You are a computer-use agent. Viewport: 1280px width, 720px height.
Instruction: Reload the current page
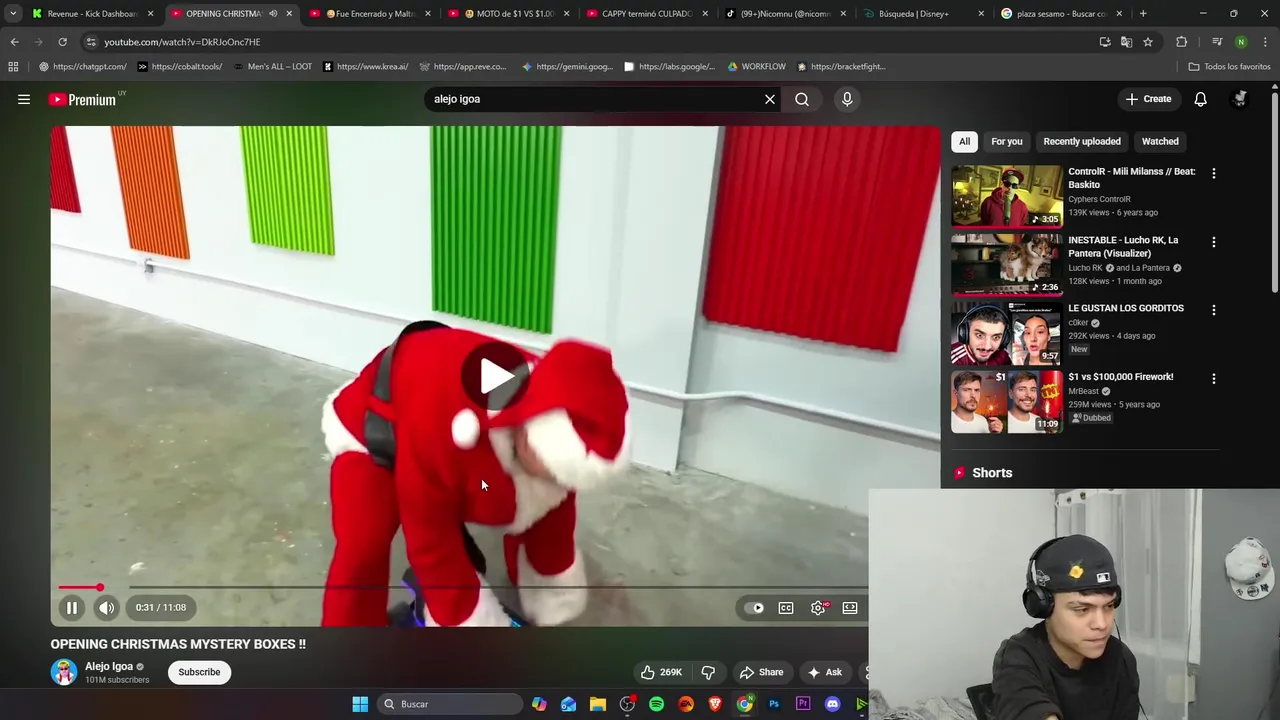point(62,42)
